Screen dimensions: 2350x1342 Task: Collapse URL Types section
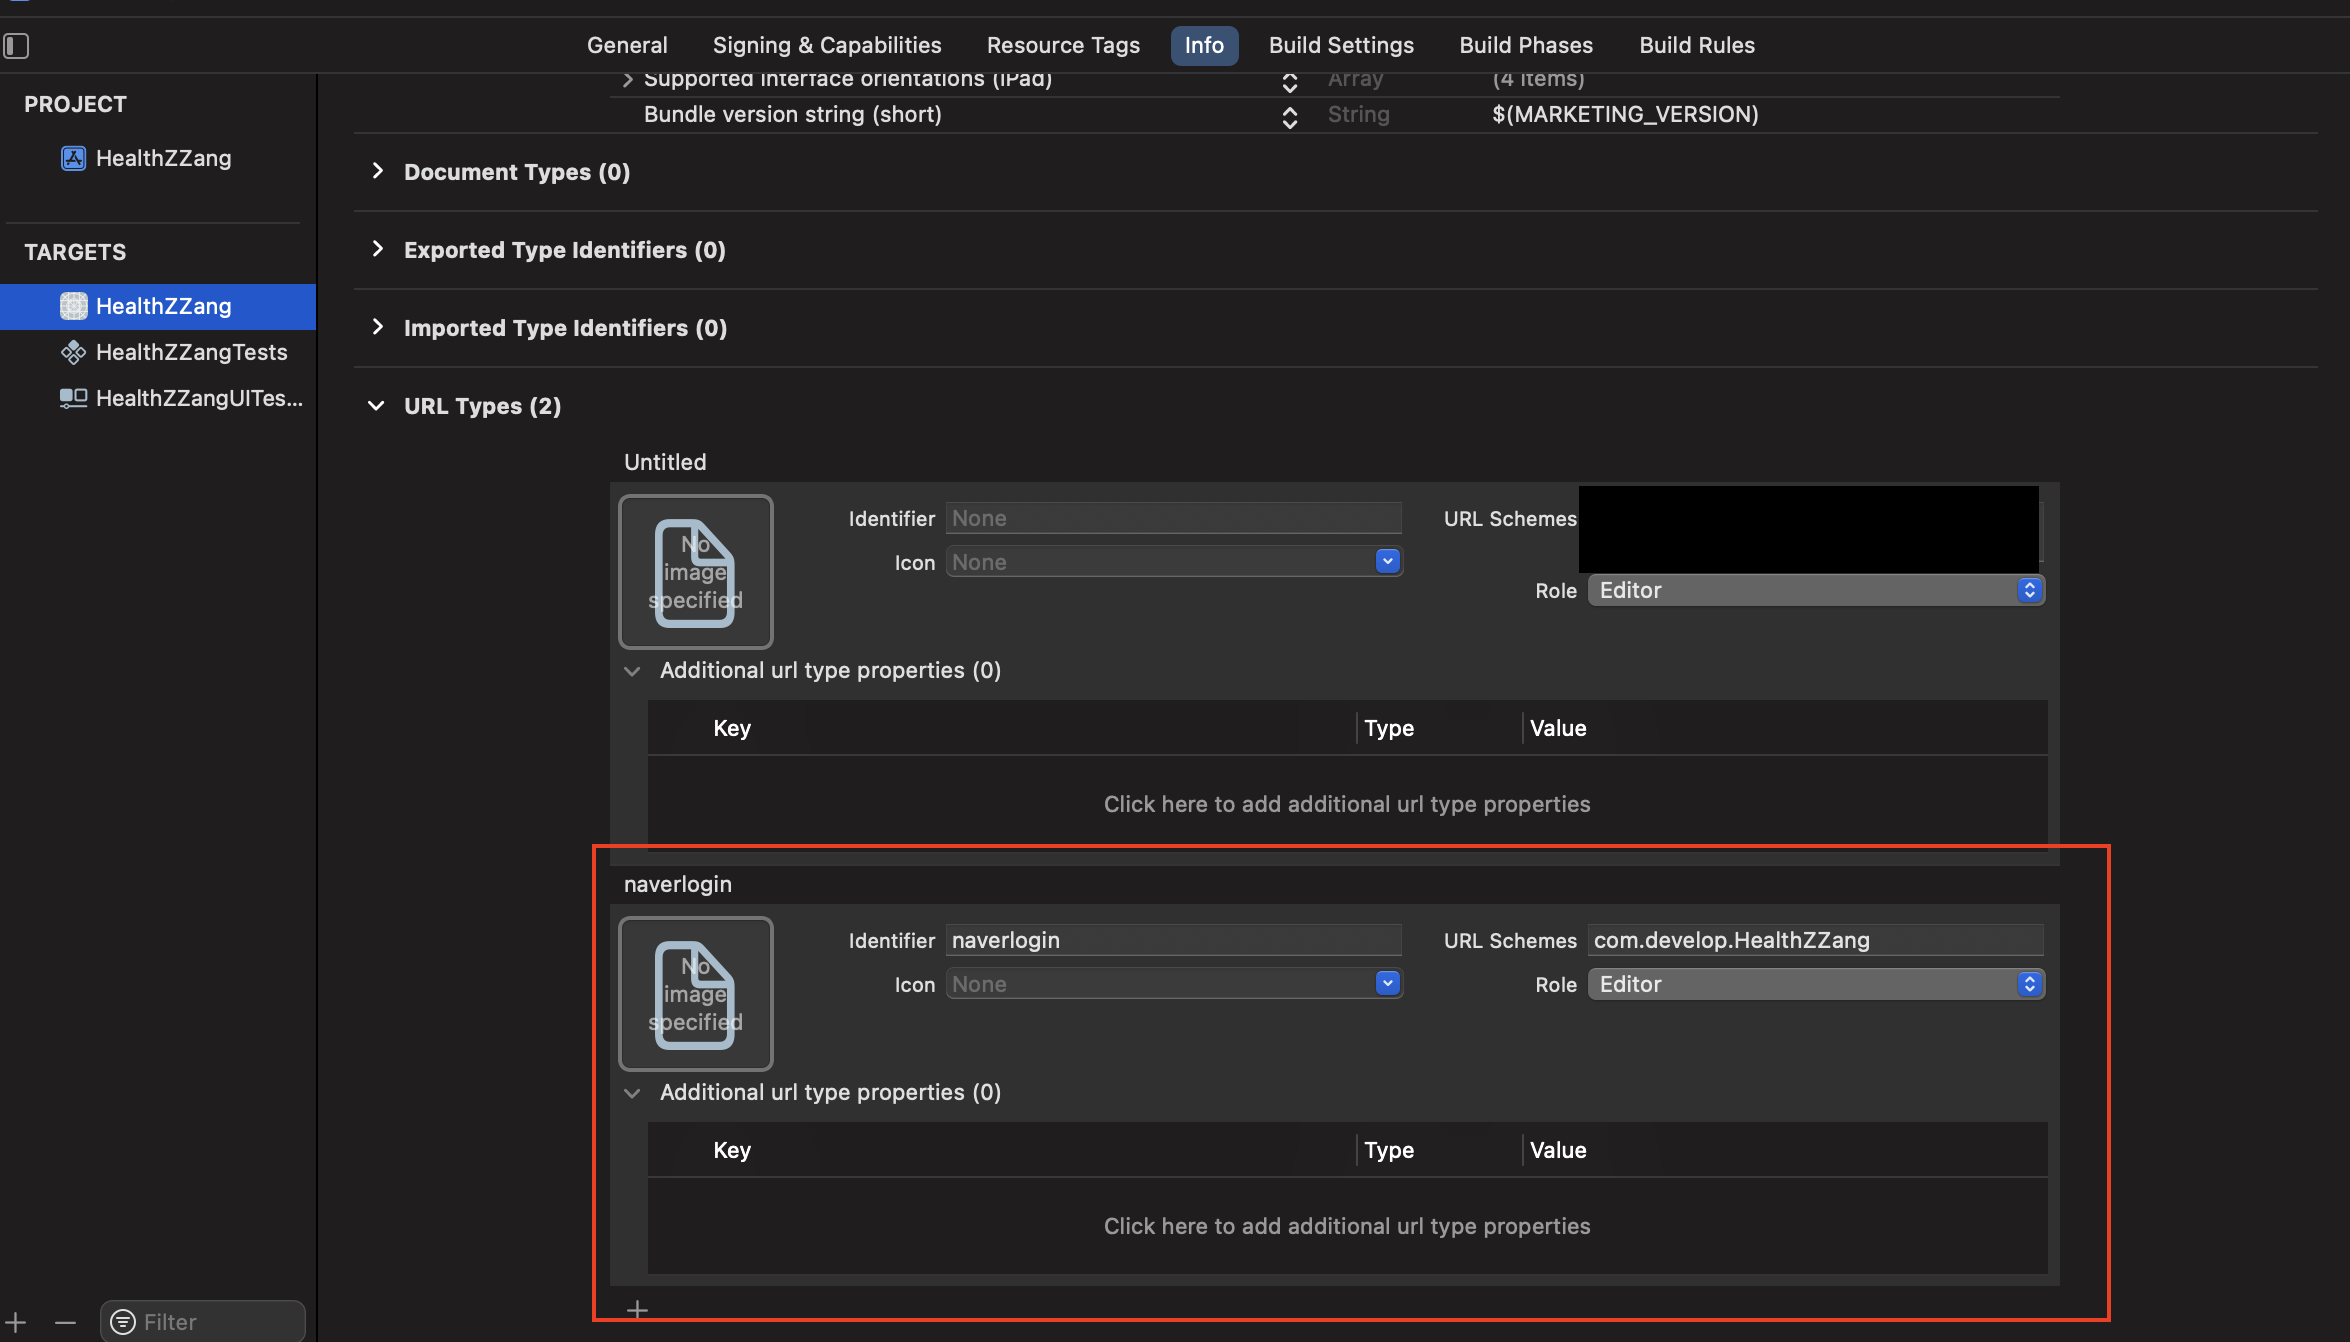pyautogui.click(x=376, y=406)
